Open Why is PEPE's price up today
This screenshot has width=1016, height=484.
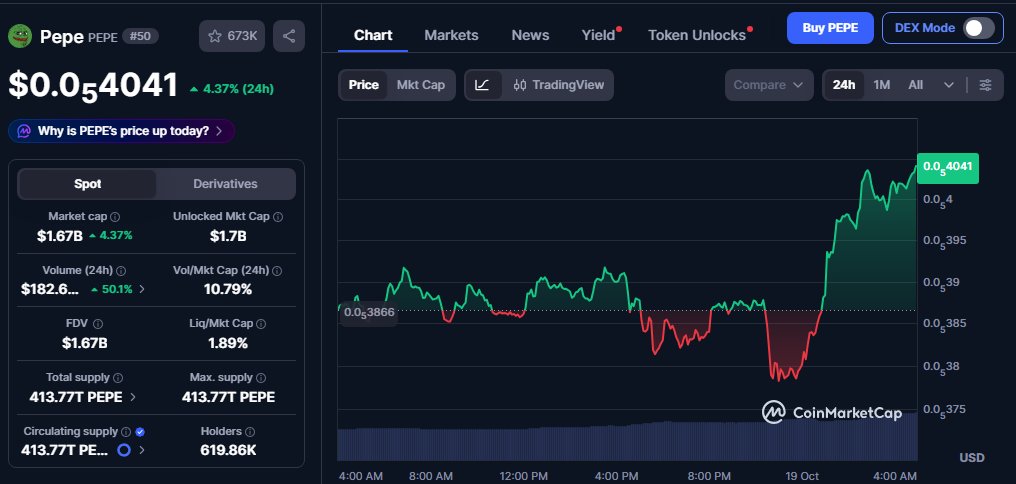[122, 132]
